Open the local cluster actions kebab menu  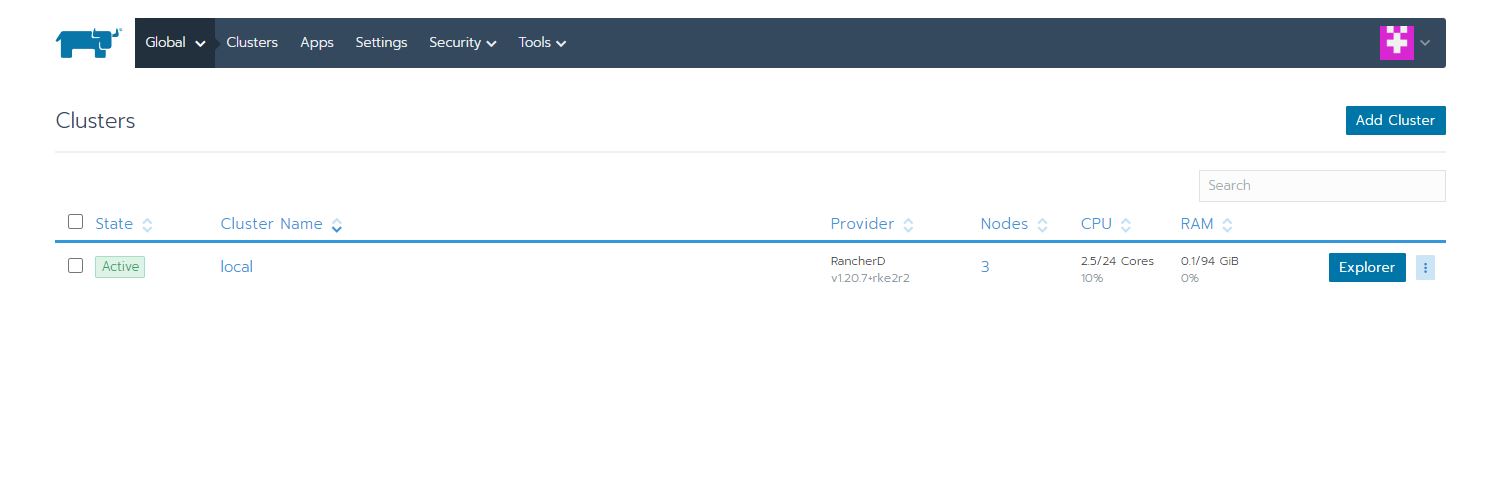[1425, 267]
